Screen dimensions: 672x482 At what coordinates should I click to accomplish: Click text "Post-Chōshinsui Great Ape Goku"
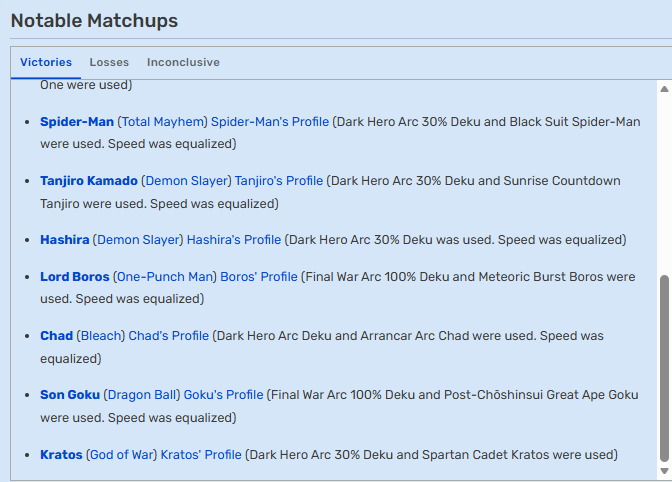(541, 395)
